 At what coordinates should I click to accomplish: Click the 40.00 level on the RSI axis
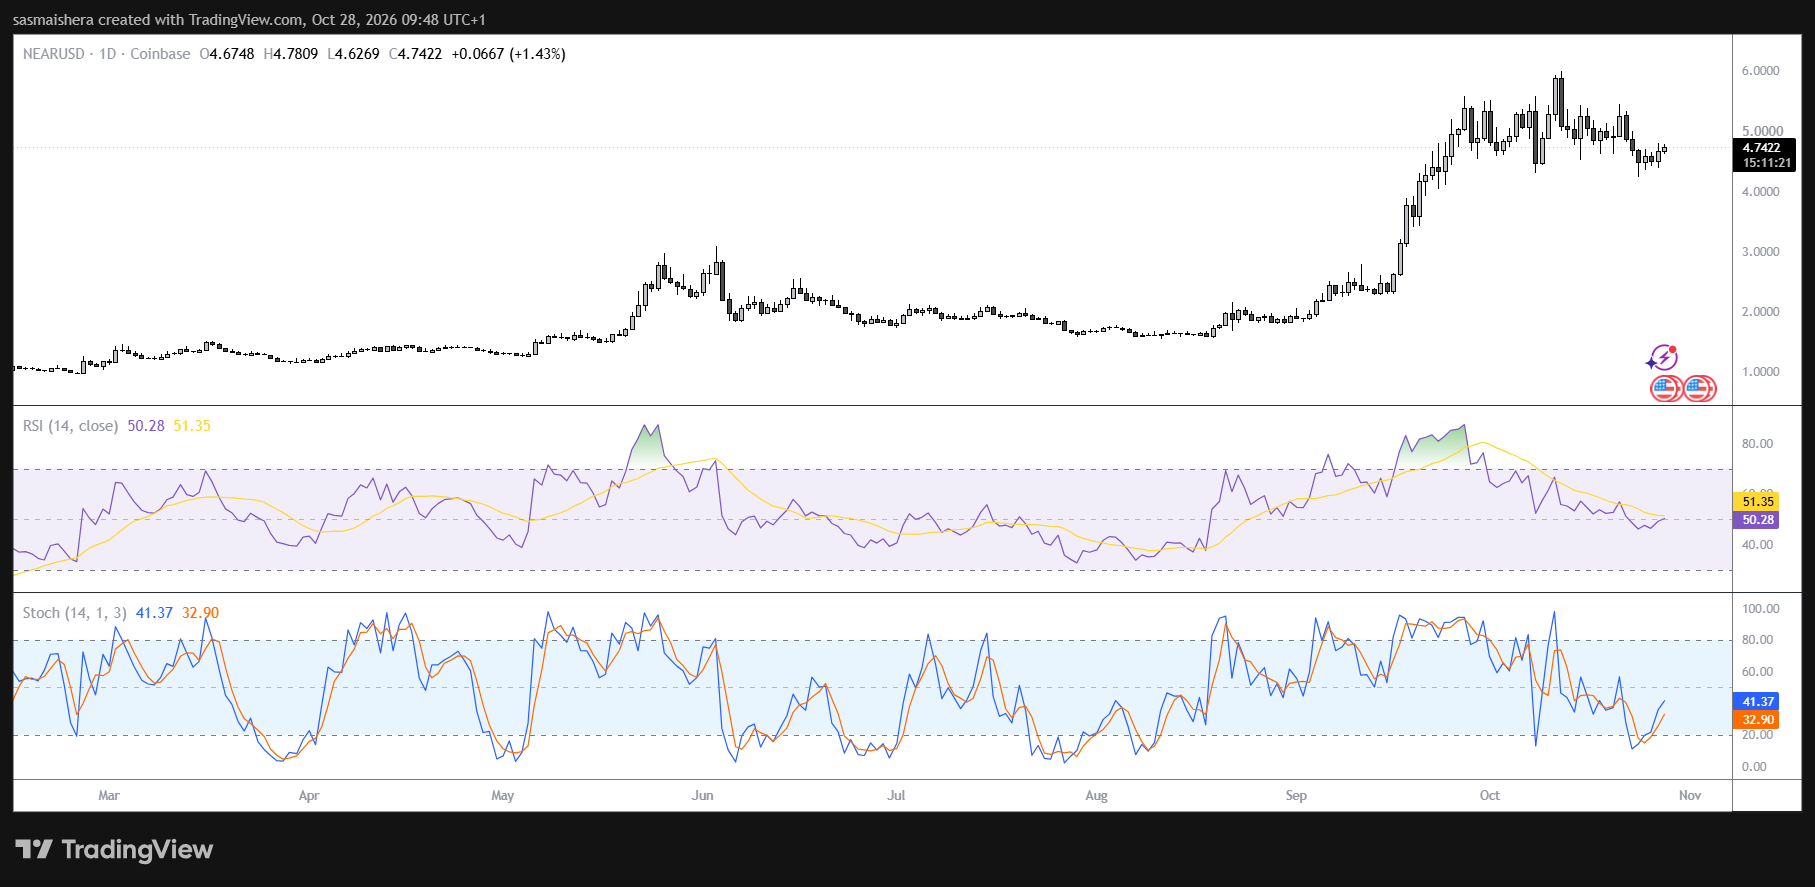coord(1757,545)
